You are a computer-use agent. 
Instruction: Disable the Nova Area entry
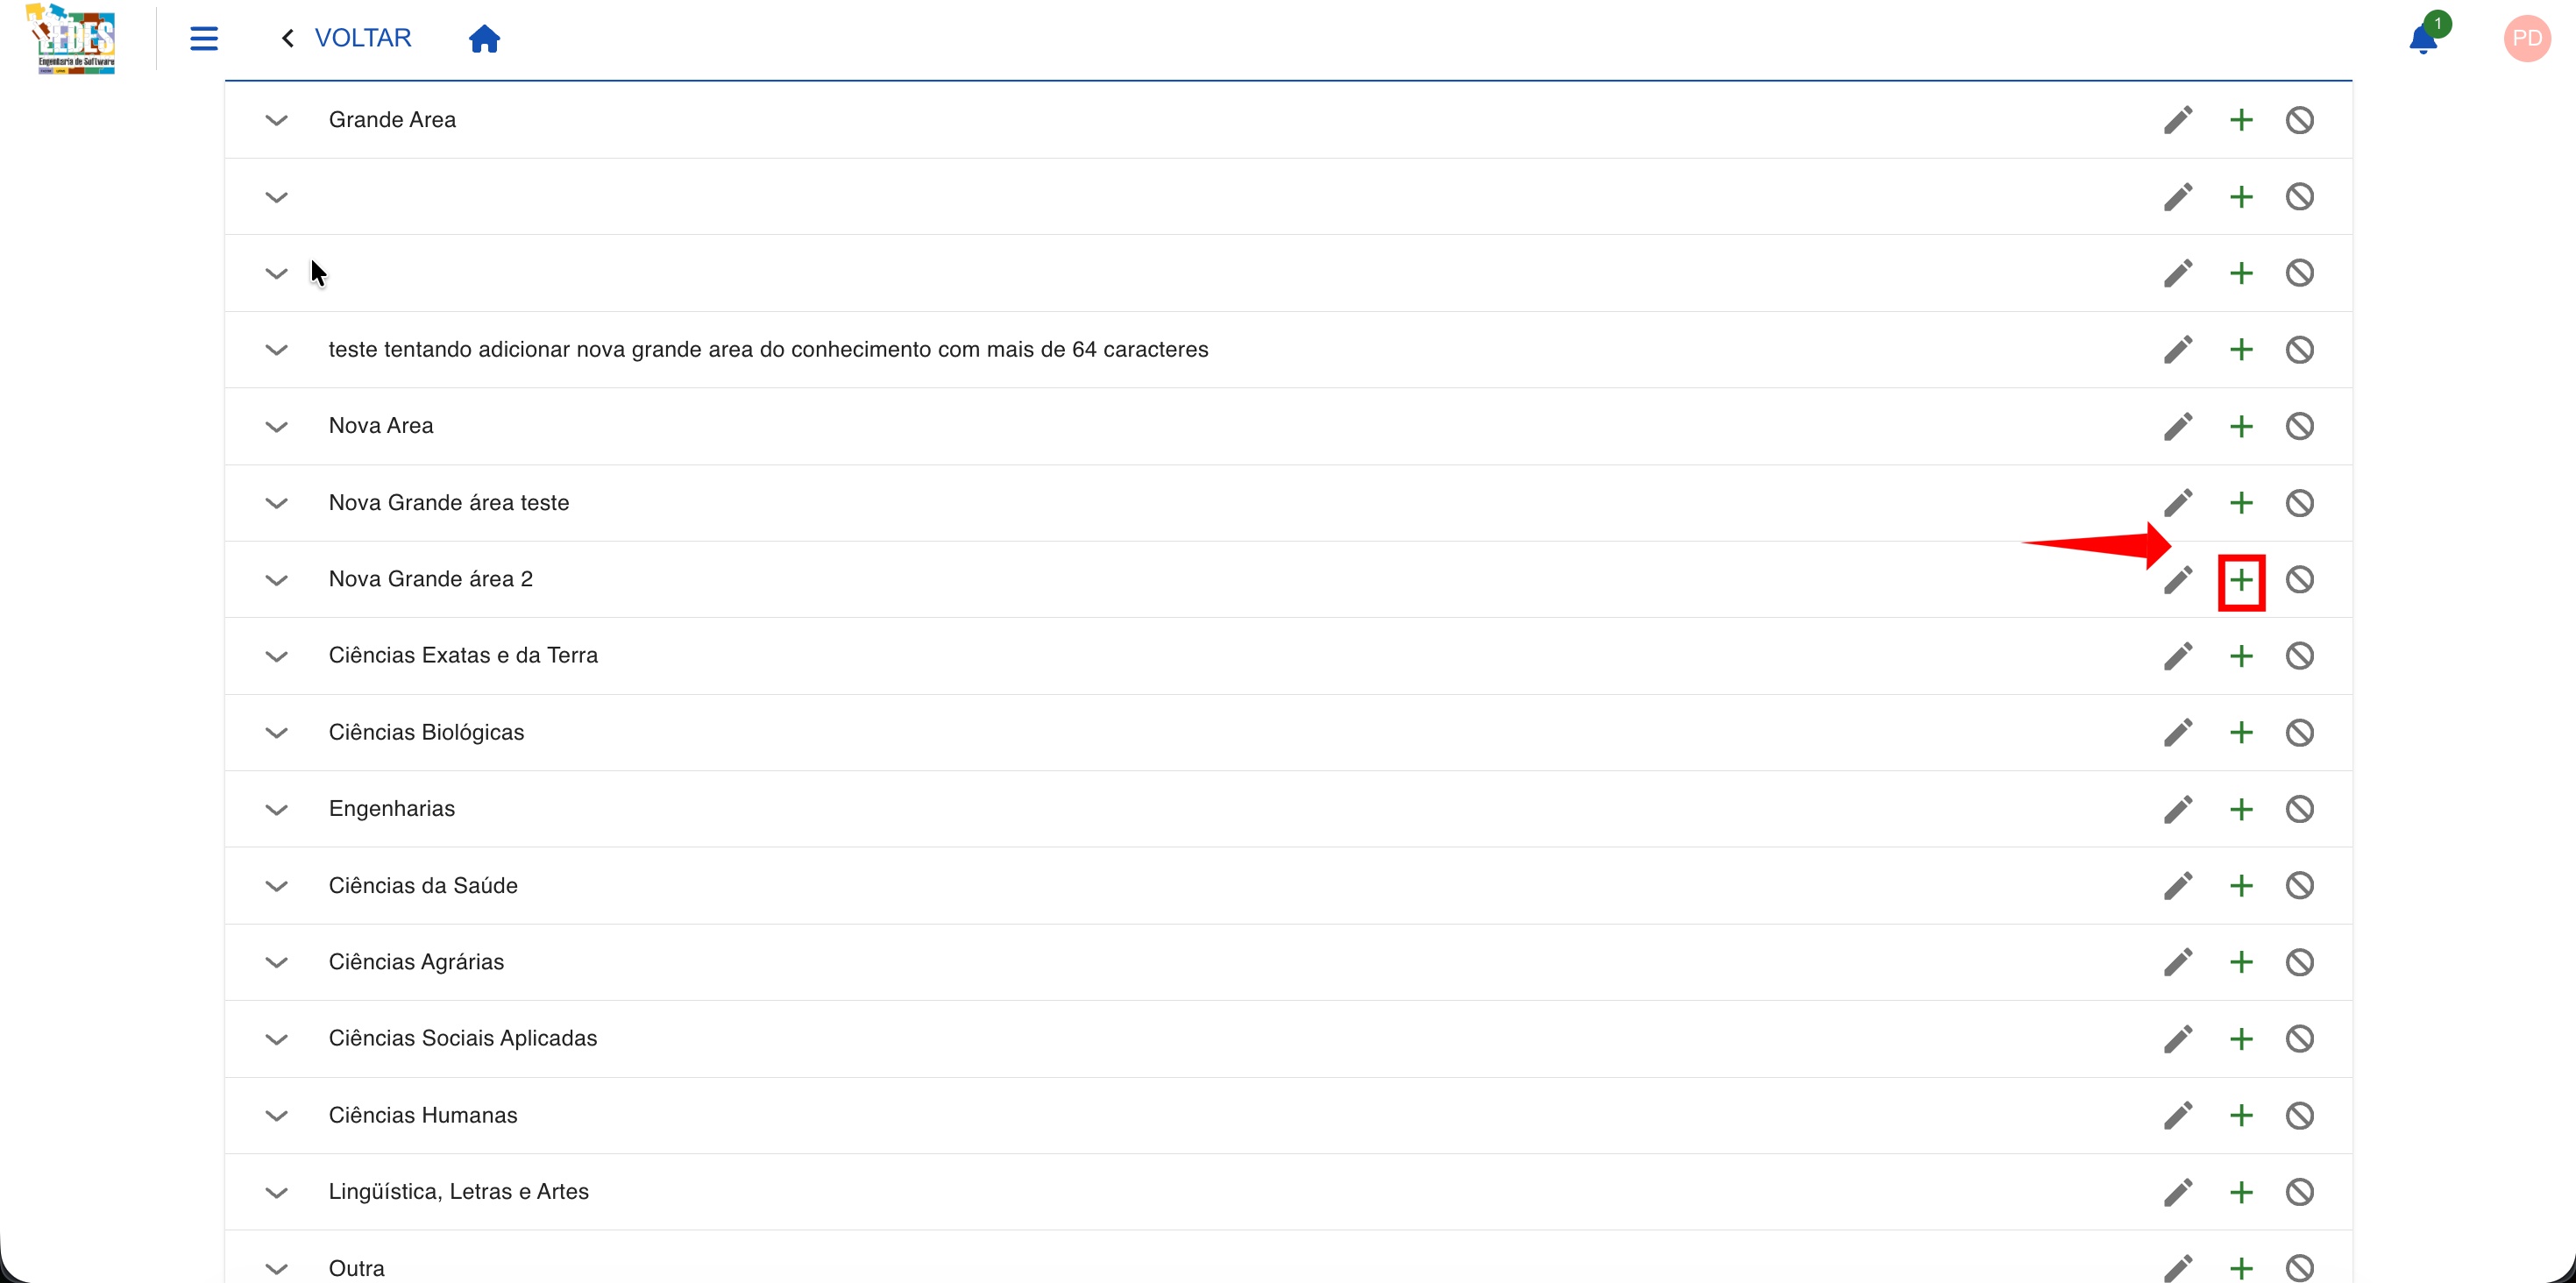coord(2299,426)
